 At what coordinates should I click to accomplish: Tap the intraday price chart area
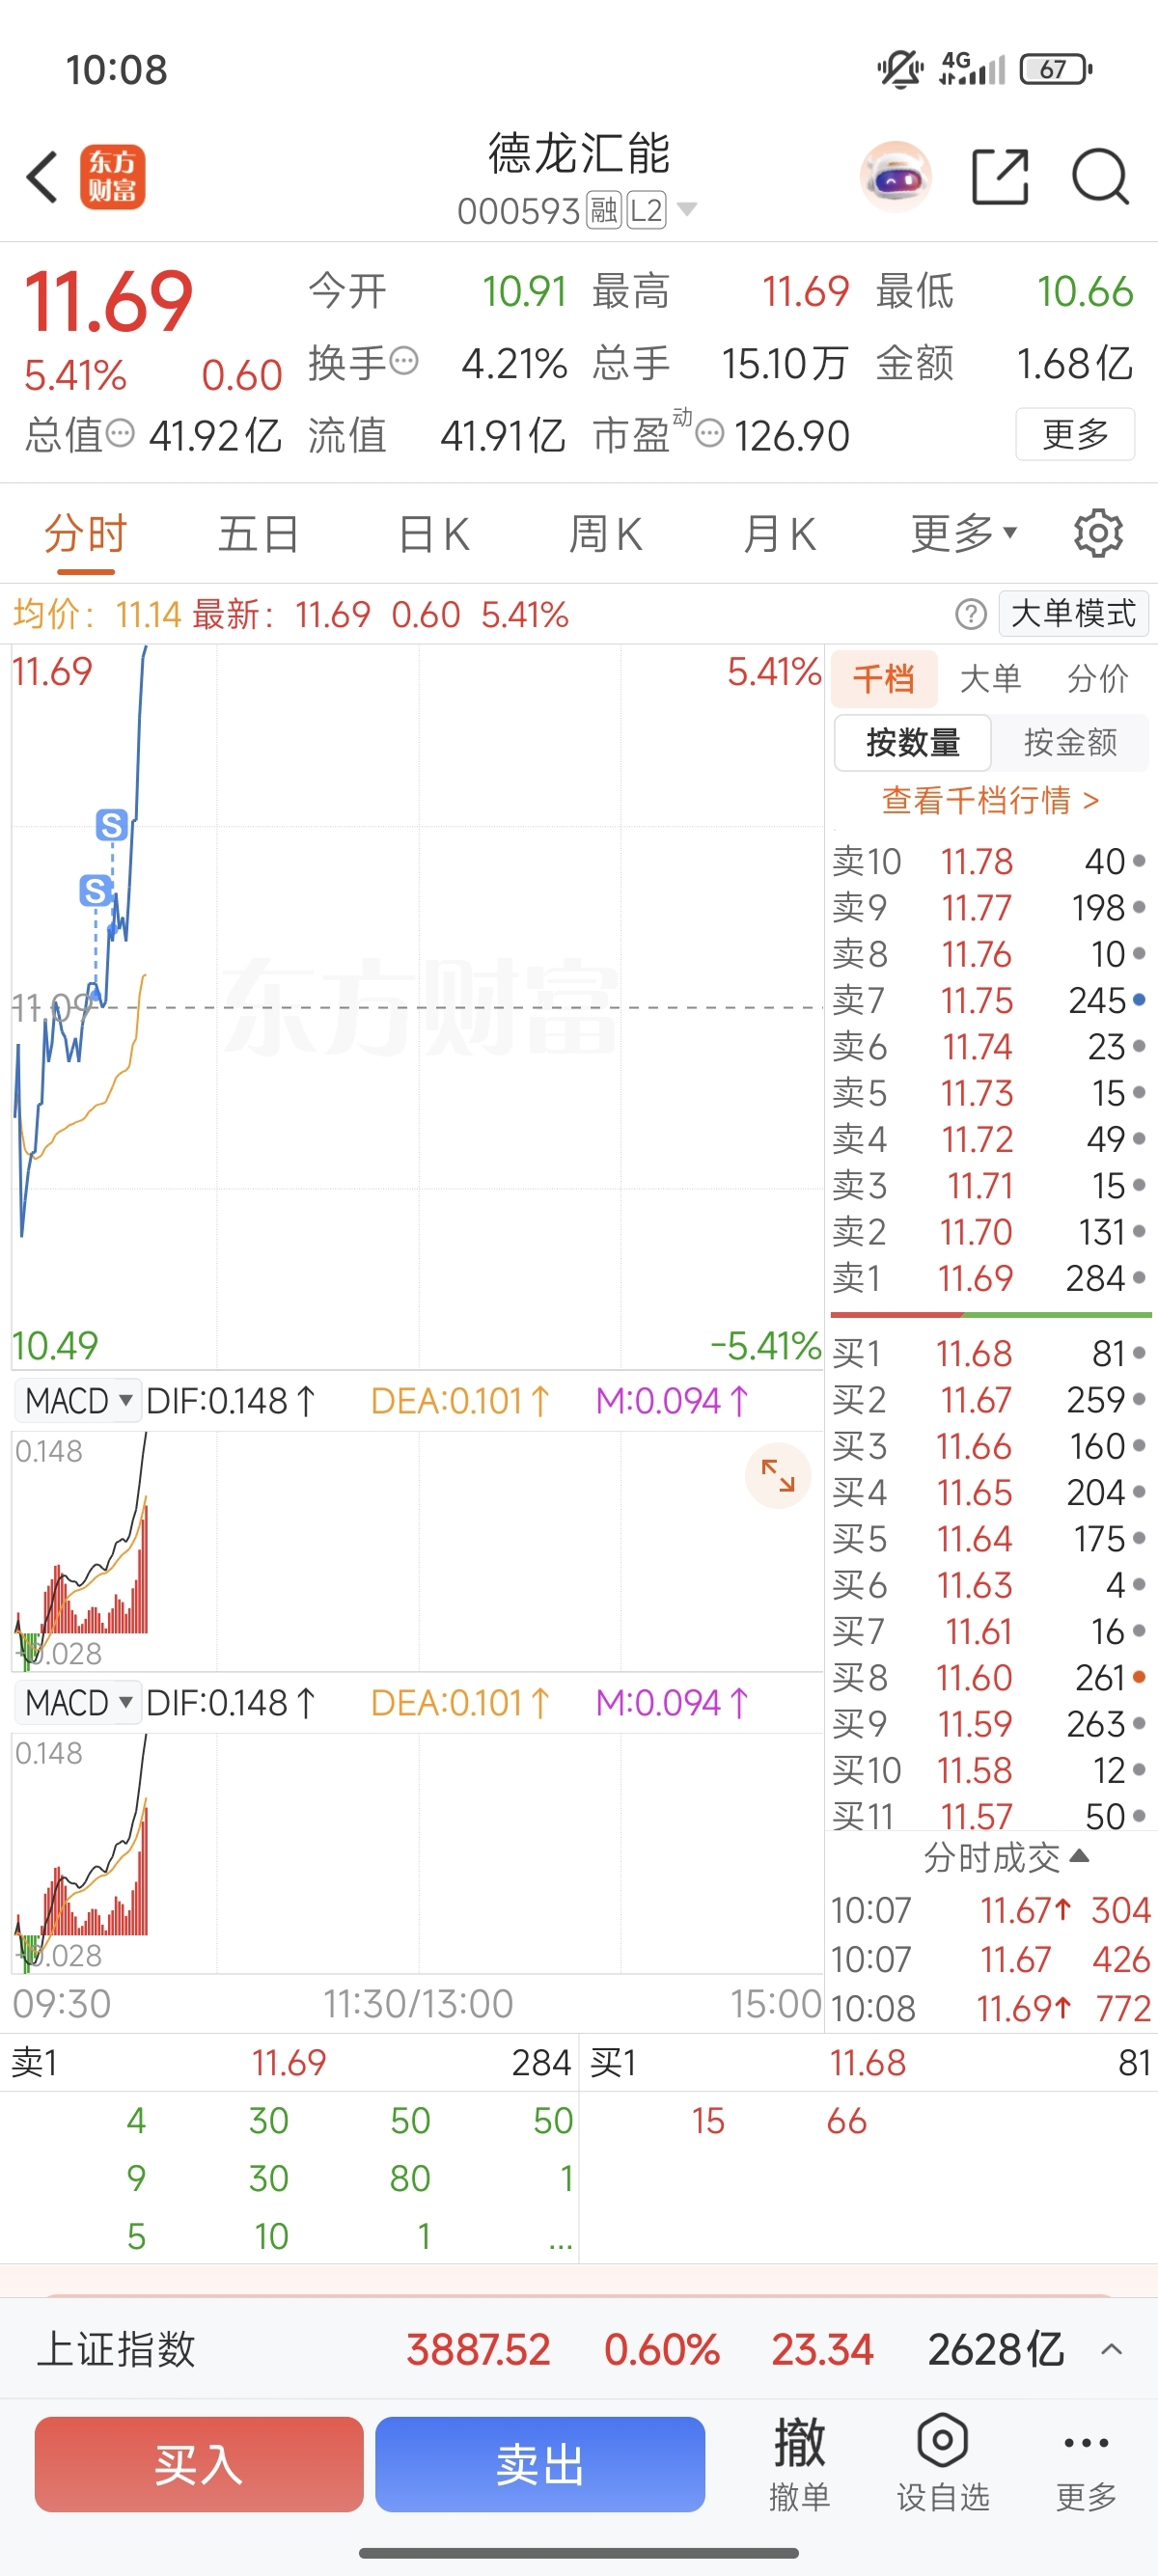coord(417,1007)
